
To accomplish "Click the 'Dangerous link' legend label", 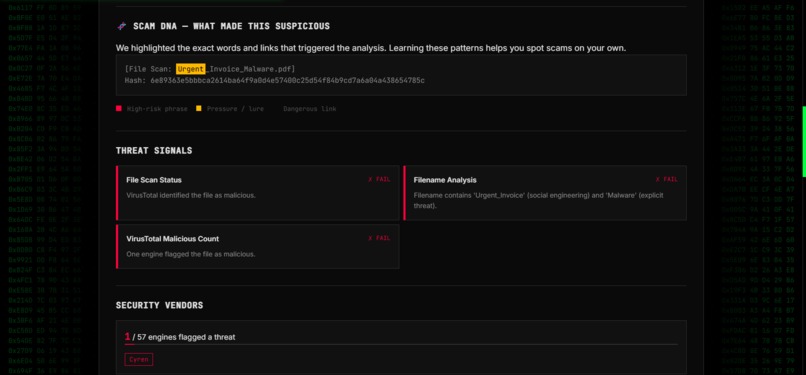I will (x=309, y=109).
